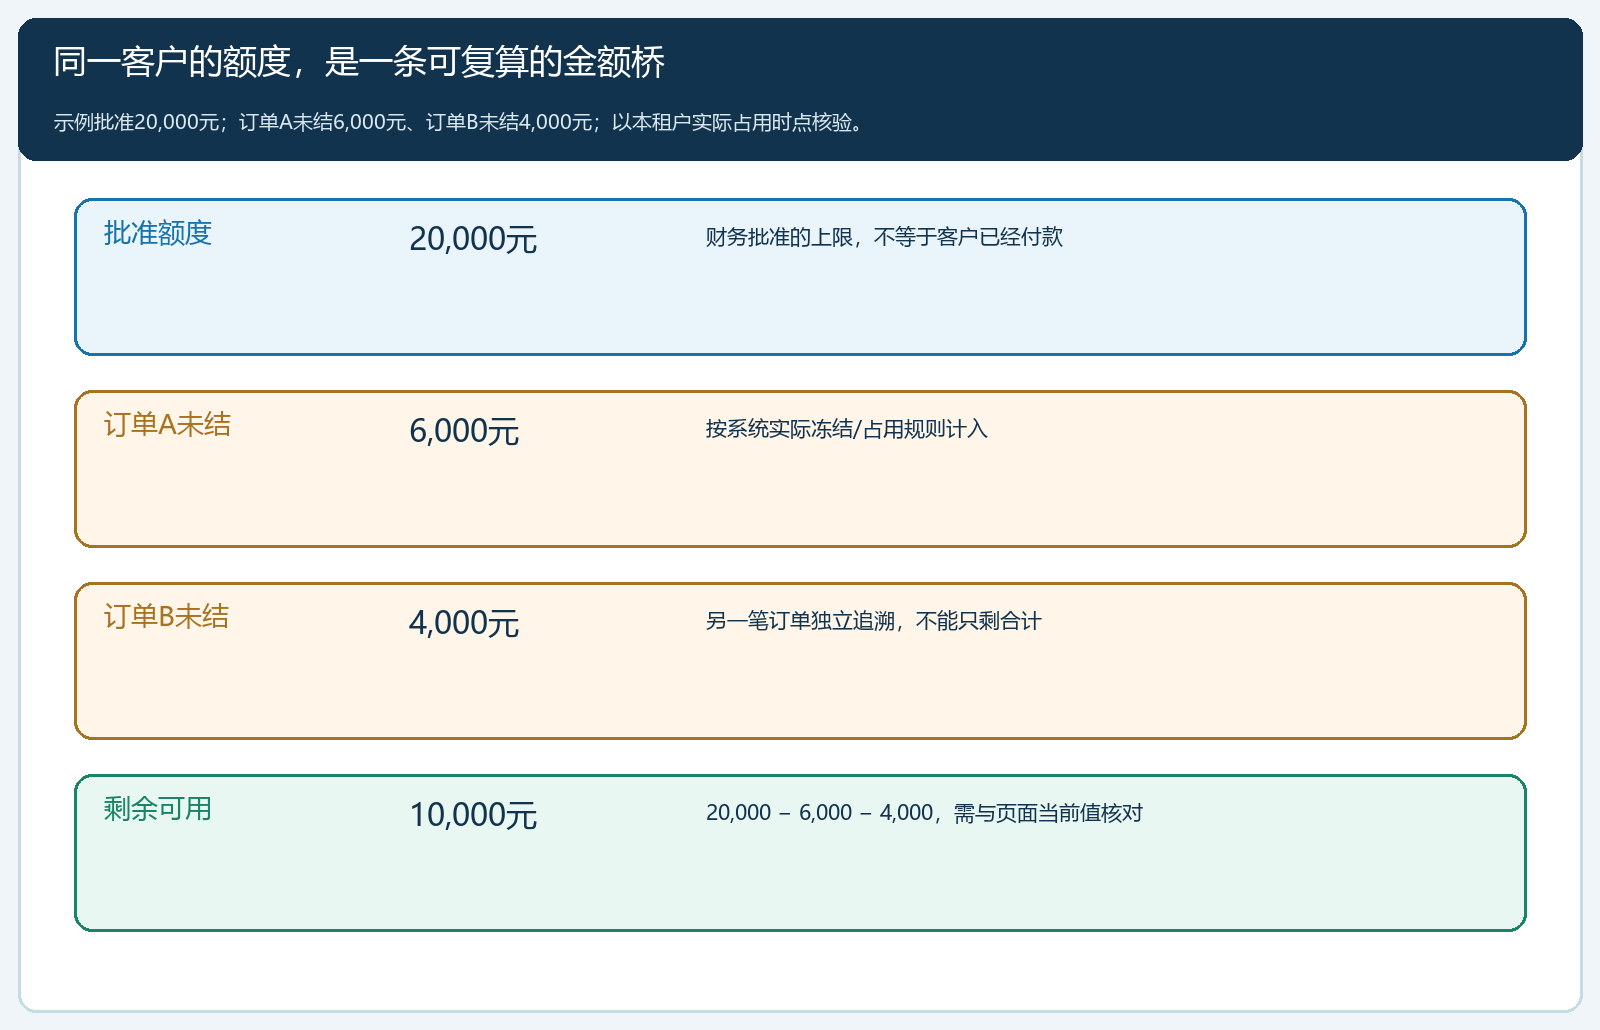Click the 10,000元 amount value
Viewport: 1600px width, 1030px height.
473,815
